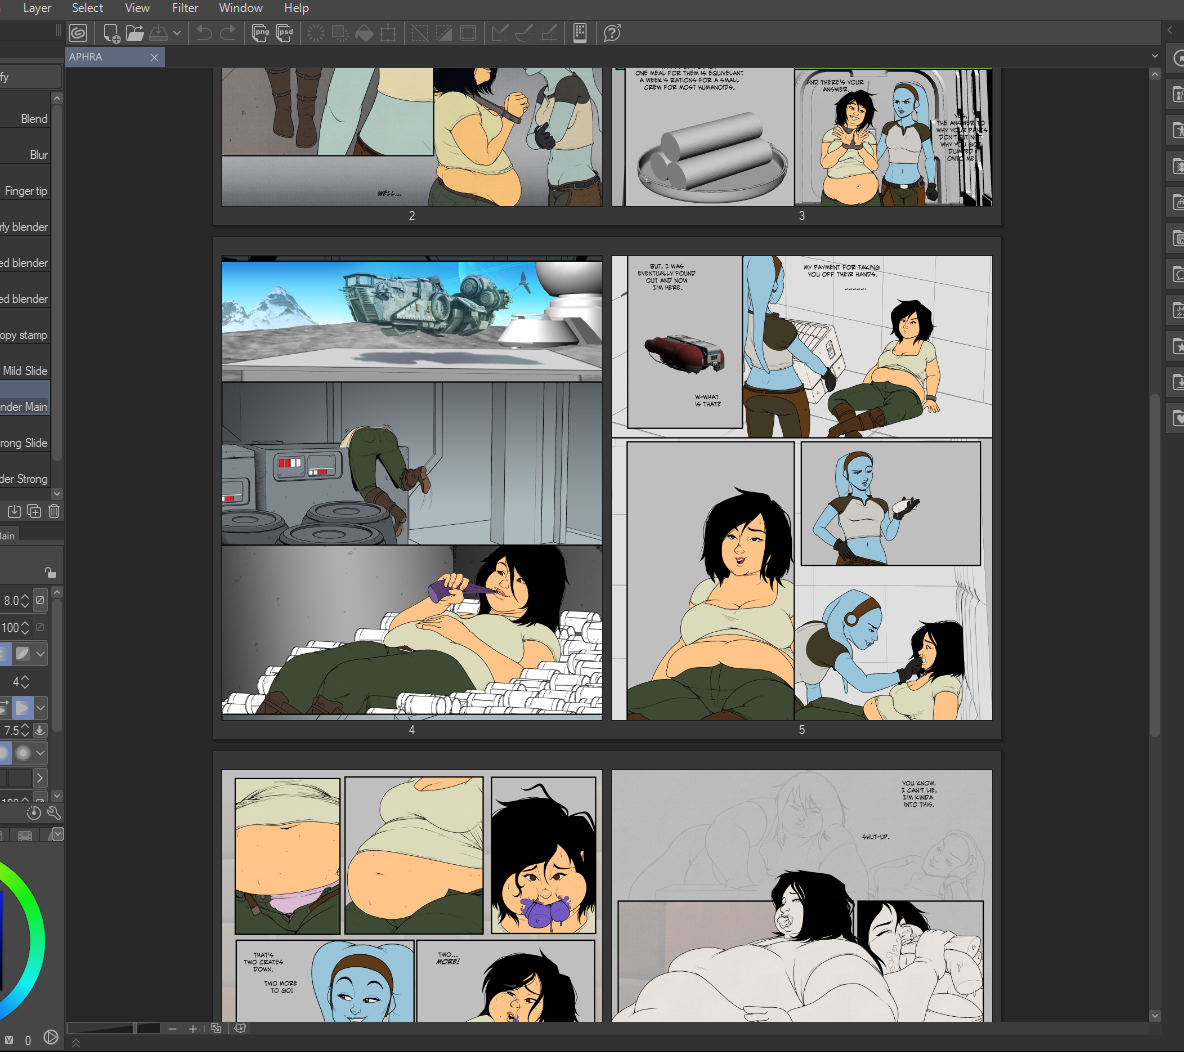Click the Scale/Rotate transform icon
Viewport: 1184px width, 1052px height.
coord(388,33)
